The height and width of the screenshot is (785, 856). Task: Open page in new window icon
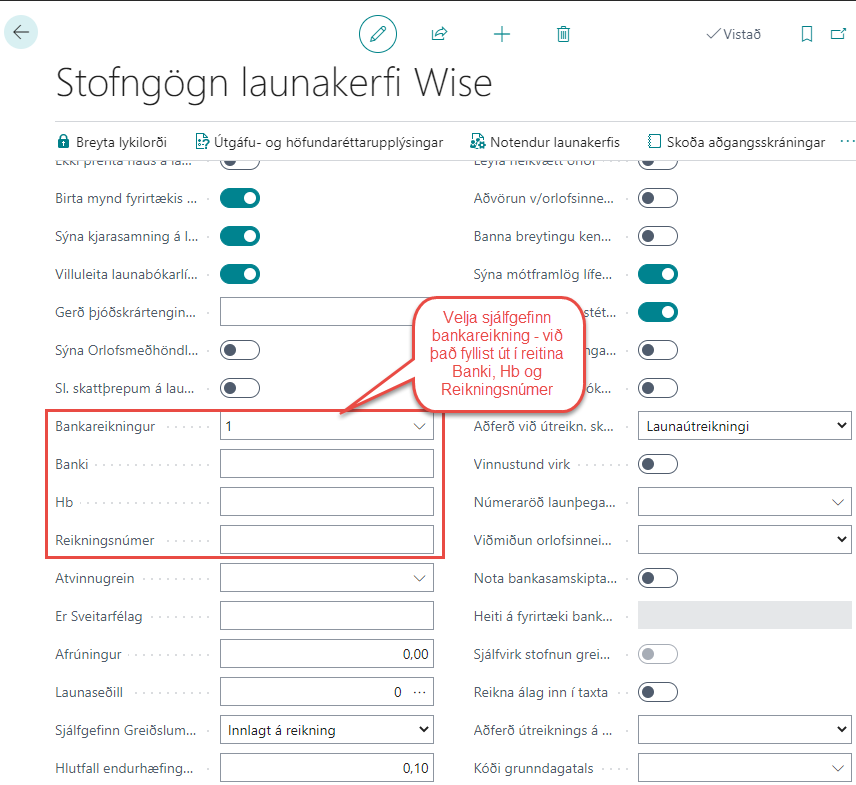pyautogui.click(x=838, y=34)
